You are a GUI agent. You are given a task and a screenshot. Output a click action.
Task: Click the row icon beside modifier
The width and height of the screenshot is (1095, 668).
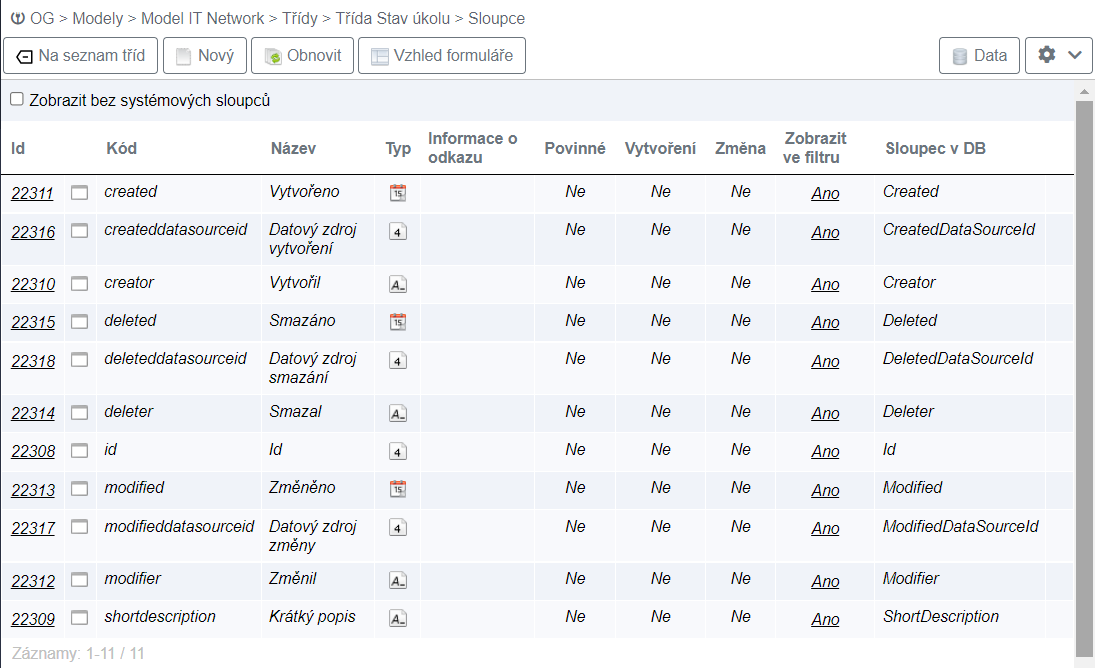click(79, 580)
